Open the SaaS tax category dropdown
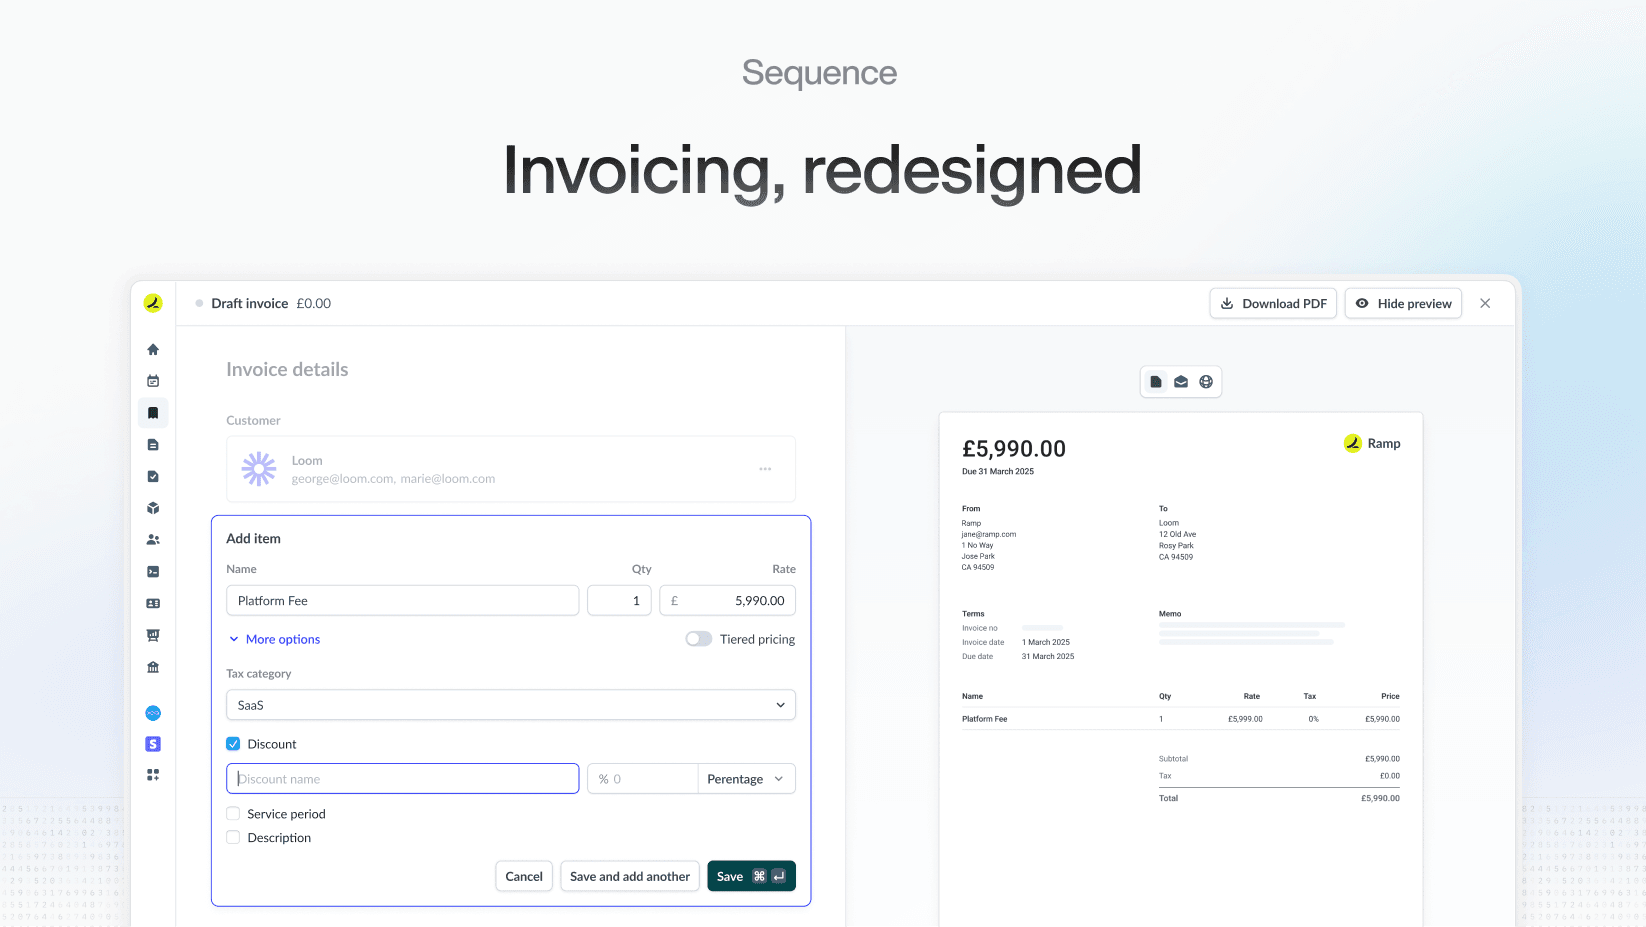This screenshot has height=927, width=1646. click(511, 705)
